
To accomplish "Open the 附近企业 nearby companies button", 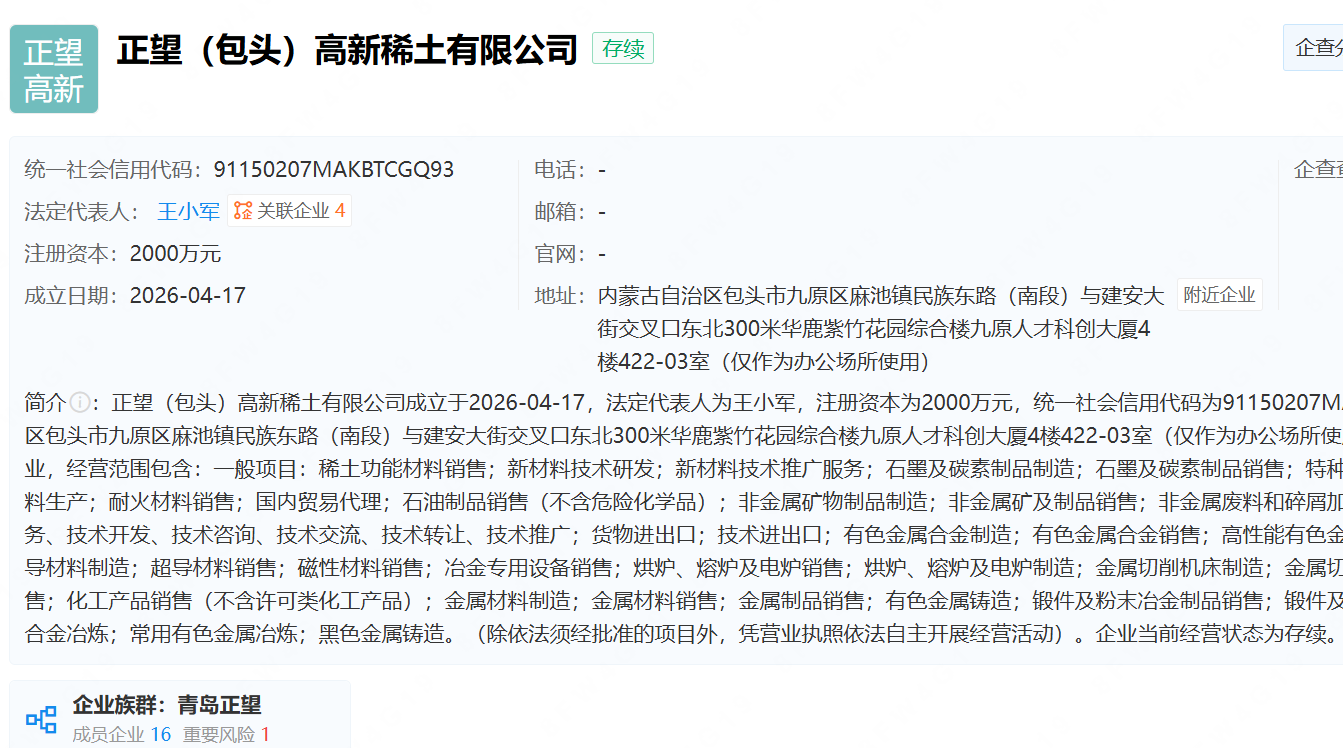I will [x=1218, y=295].
